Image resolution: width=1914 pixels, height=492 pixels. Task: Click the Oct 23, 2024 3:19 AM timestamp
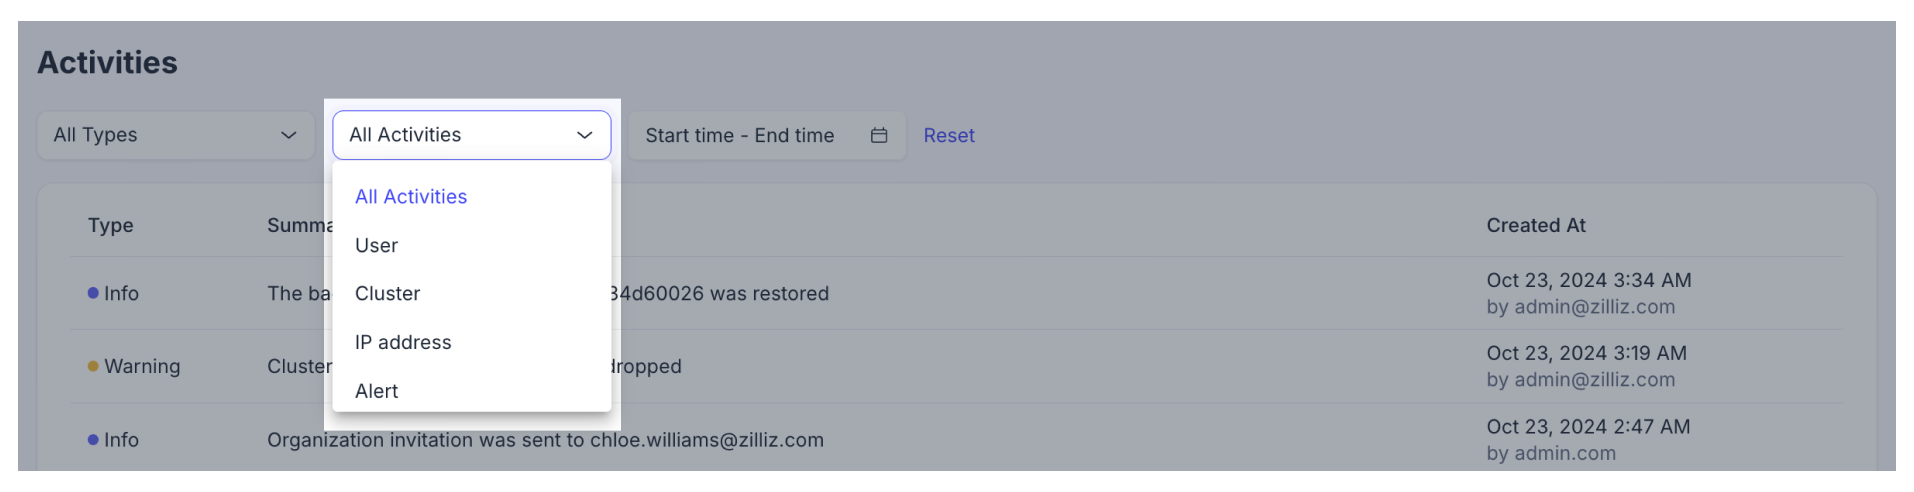click(x=1586, y=353)
